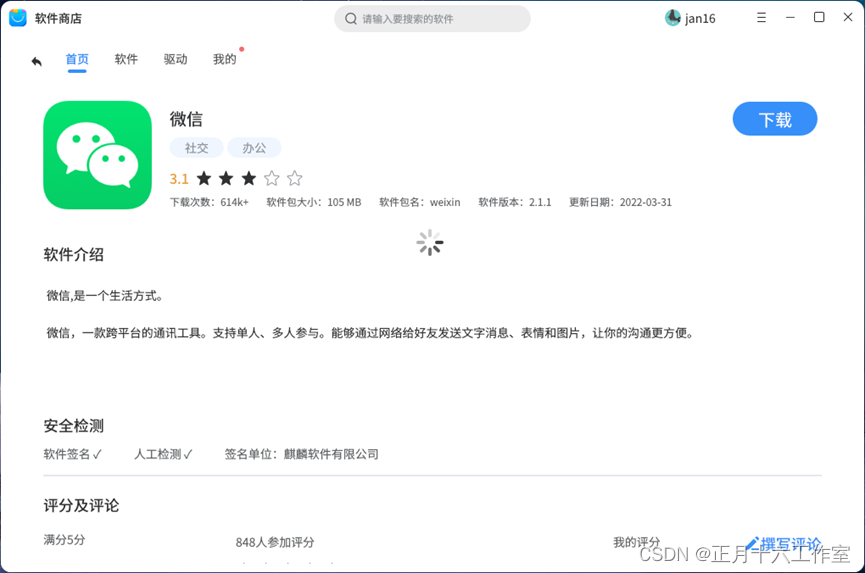
Task: Click the 安全检测 heading
Action: click(x=73, y=426)
